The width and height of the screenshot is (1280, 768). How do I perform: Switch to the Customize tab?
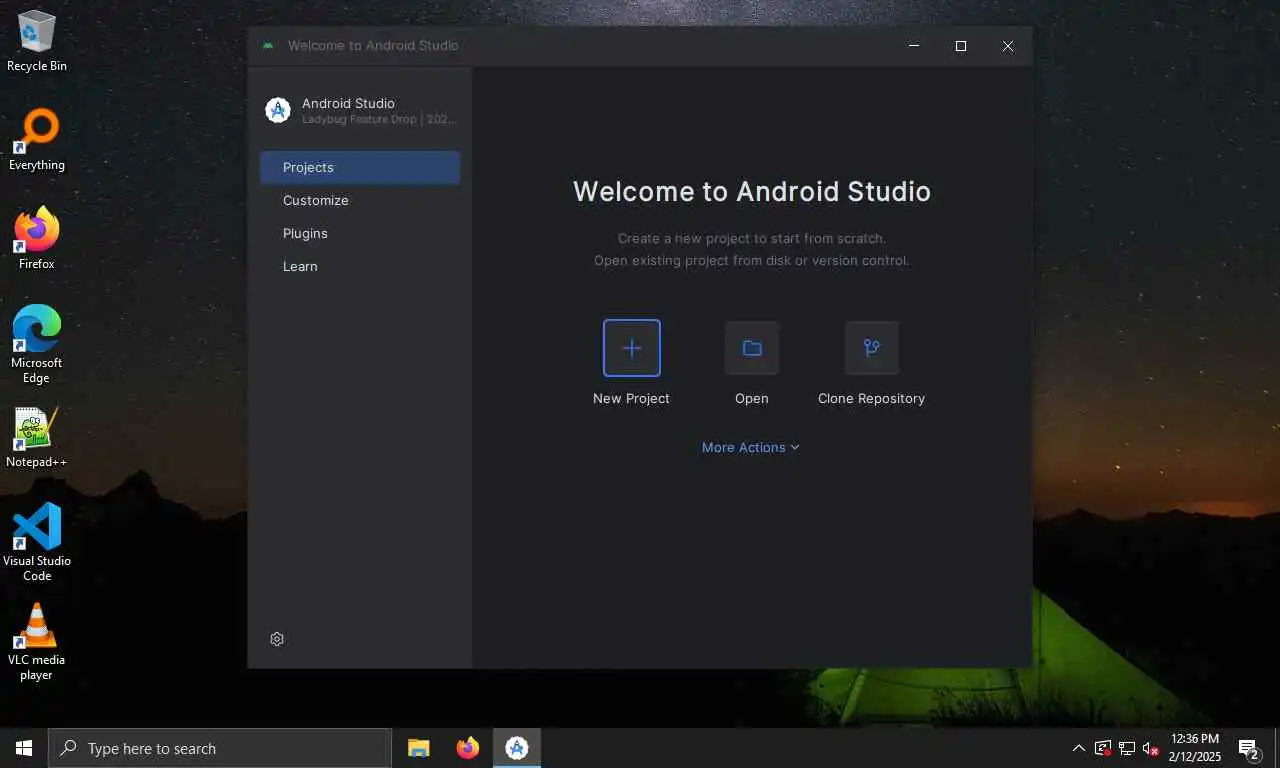click(360, 200)
